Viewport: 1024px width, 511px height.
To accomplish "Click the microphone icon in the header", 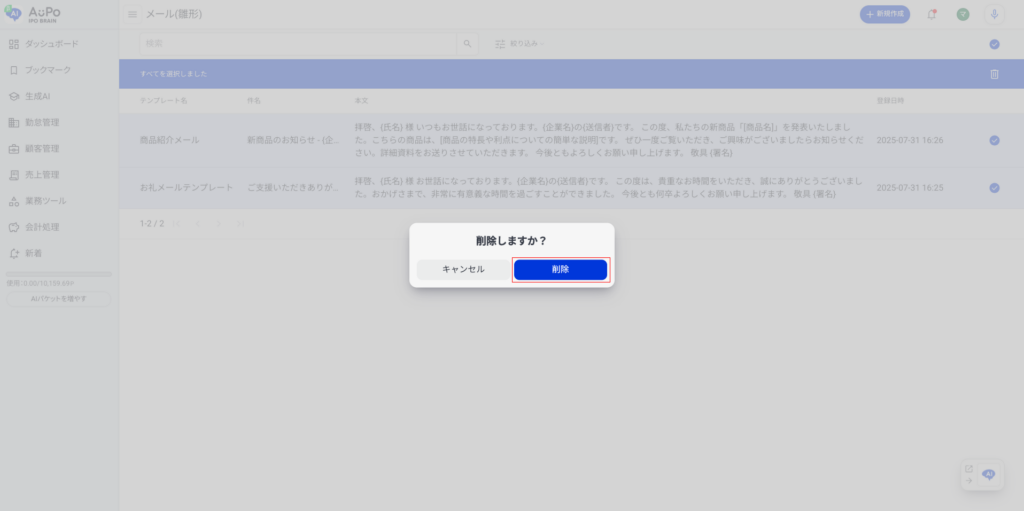I will coord(994,14).
